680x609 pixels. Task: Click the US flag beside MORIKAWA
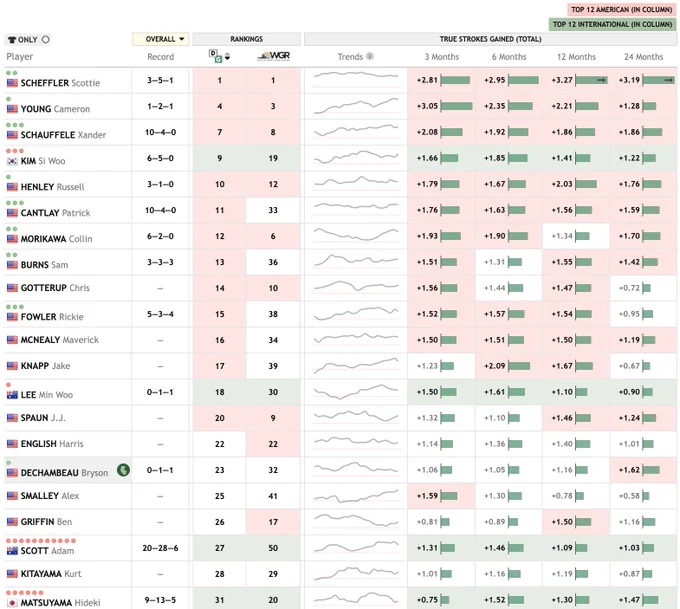(x=12, y=239)
